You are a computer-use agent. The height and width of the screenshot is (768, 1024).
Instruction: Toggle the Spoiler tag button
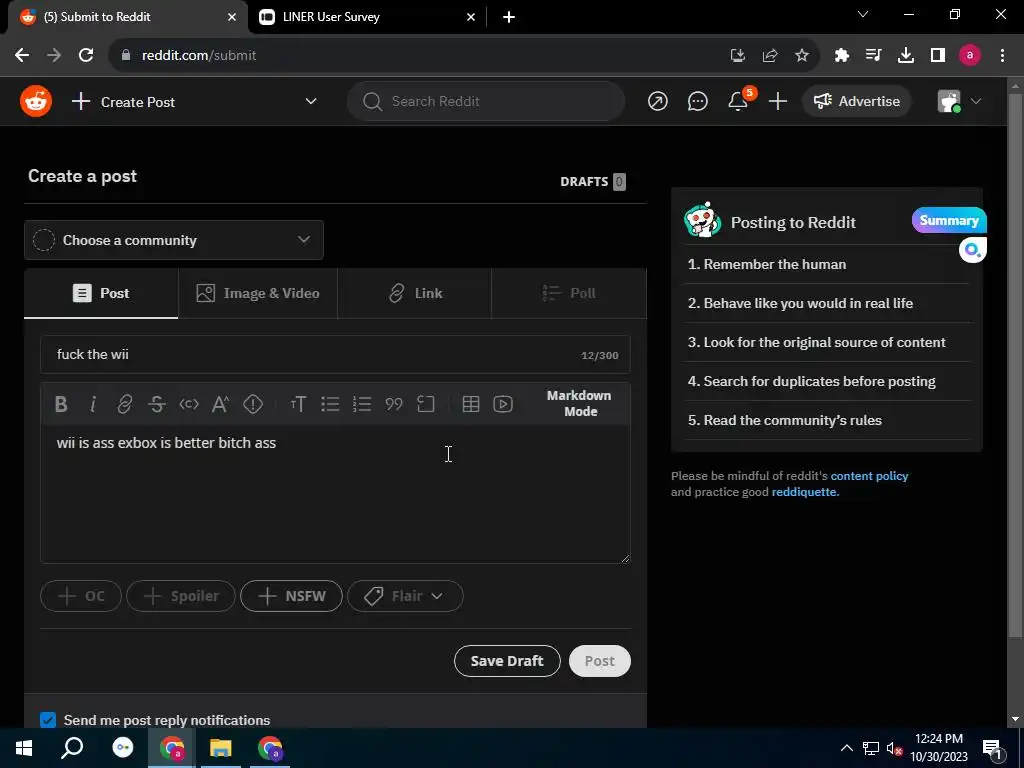[x=181, y=596]
